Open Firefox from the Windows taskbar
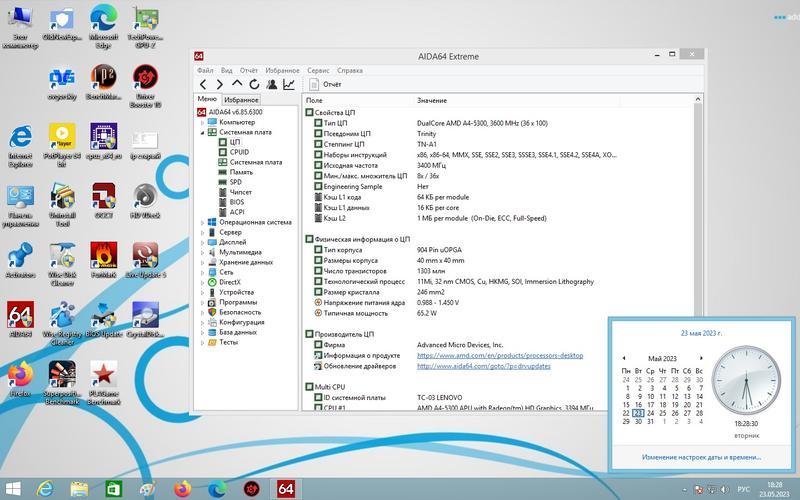This screenshot has width=800, height=500. tap(181, 488)
